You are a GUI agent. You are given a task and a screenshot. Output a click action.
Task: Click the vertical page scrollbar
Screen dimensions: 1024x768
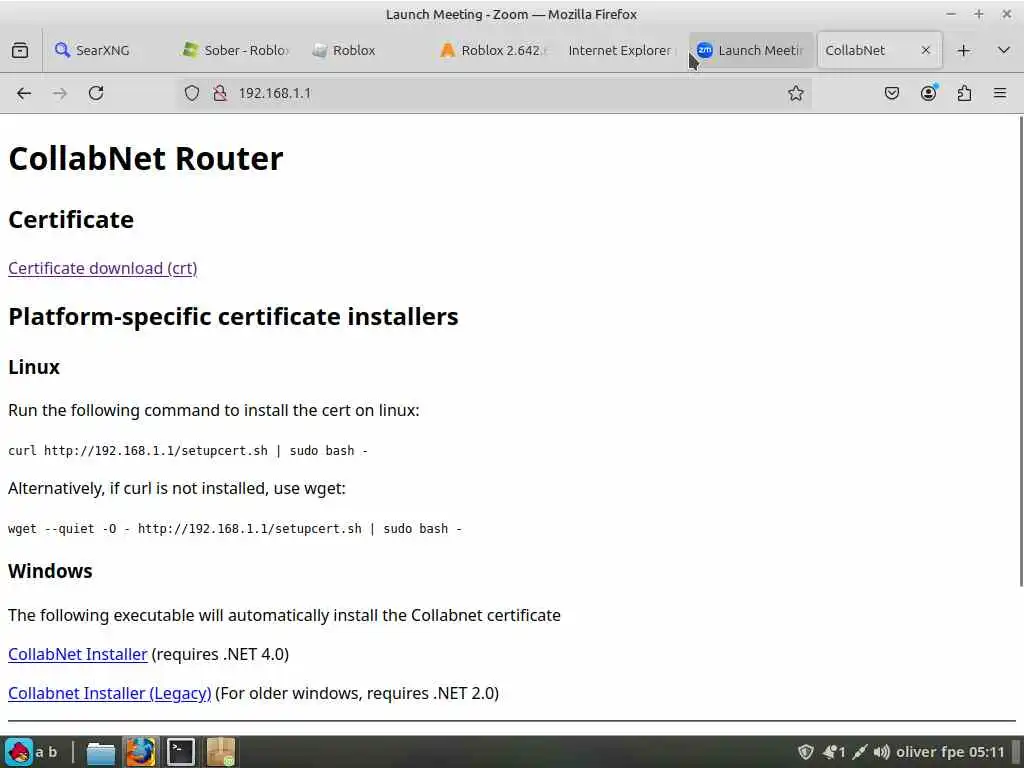(1021, 351)
